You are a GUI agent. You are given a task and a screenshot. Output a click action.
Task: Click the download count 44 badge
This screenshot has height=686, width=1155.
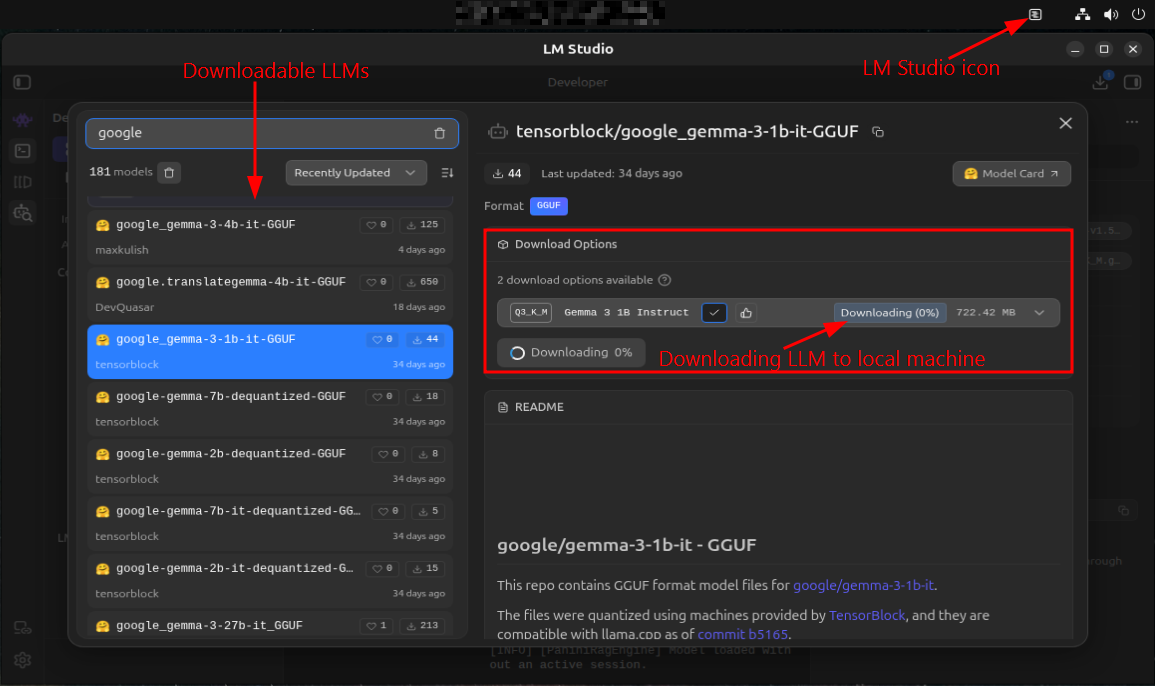[x=507, y=174]
